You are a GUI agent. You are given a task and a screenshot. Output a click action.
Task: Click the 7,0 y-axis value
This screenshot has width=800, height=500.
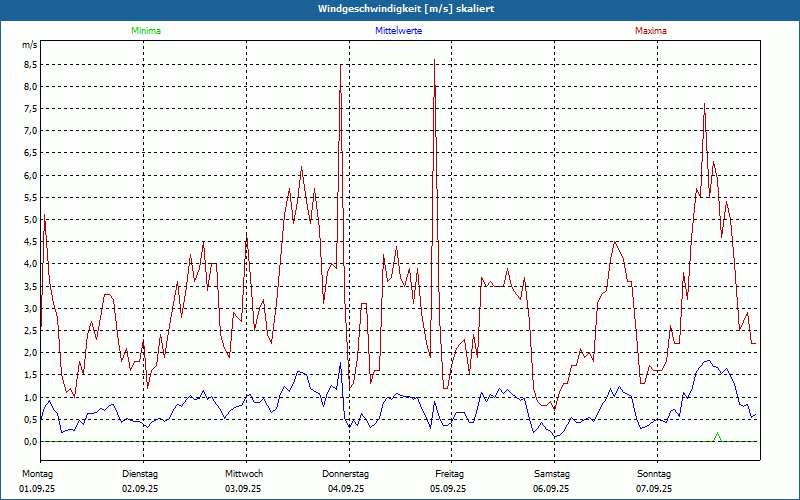click(31, 131)
